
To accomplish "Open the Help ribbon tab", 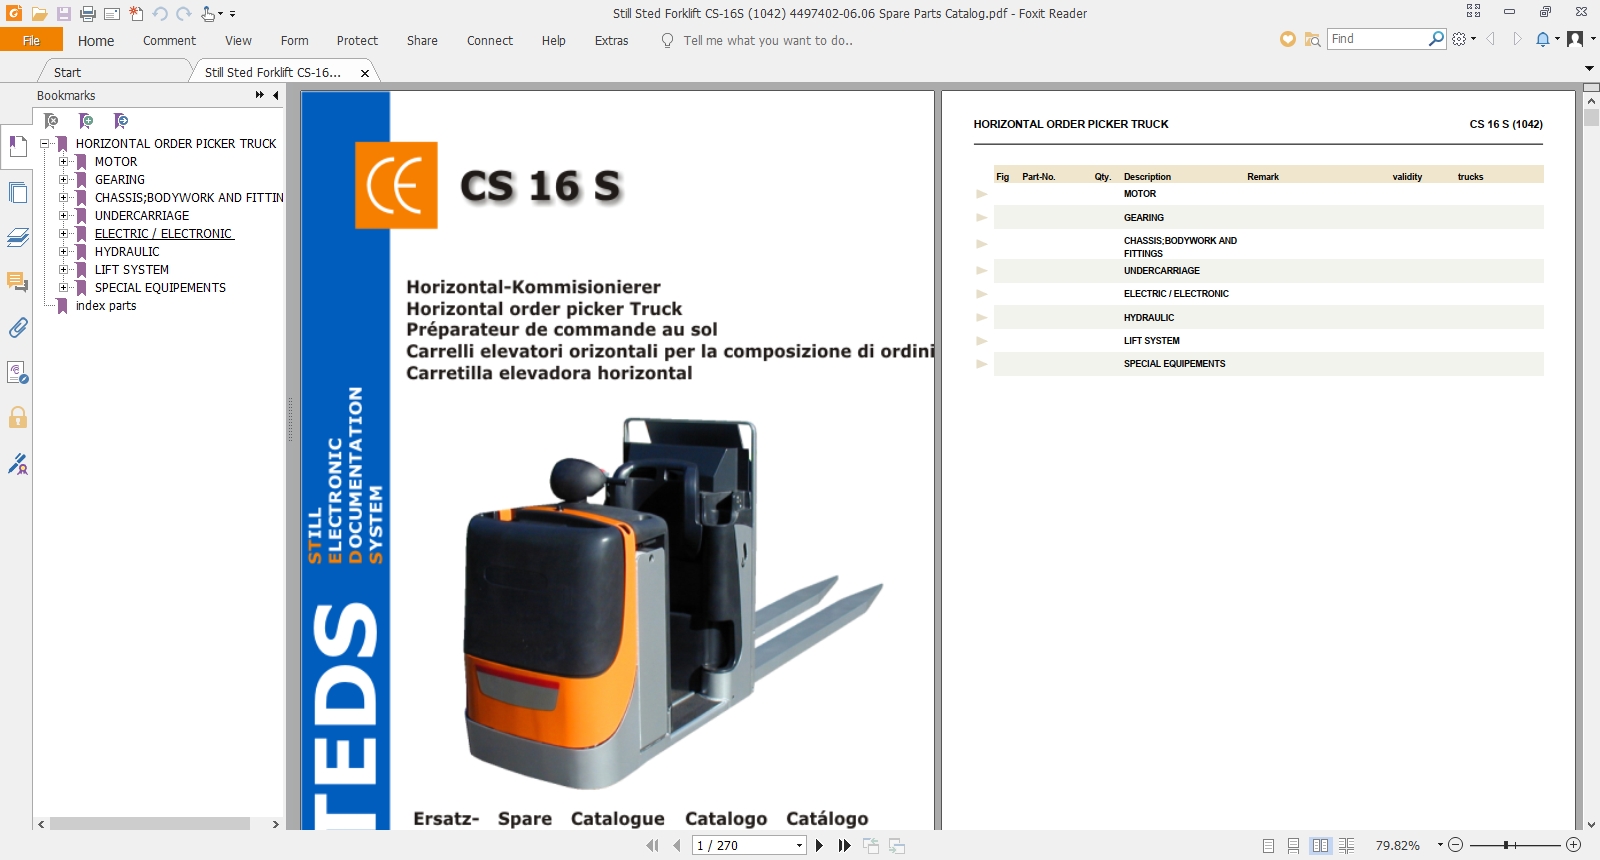I will point(553,41).
